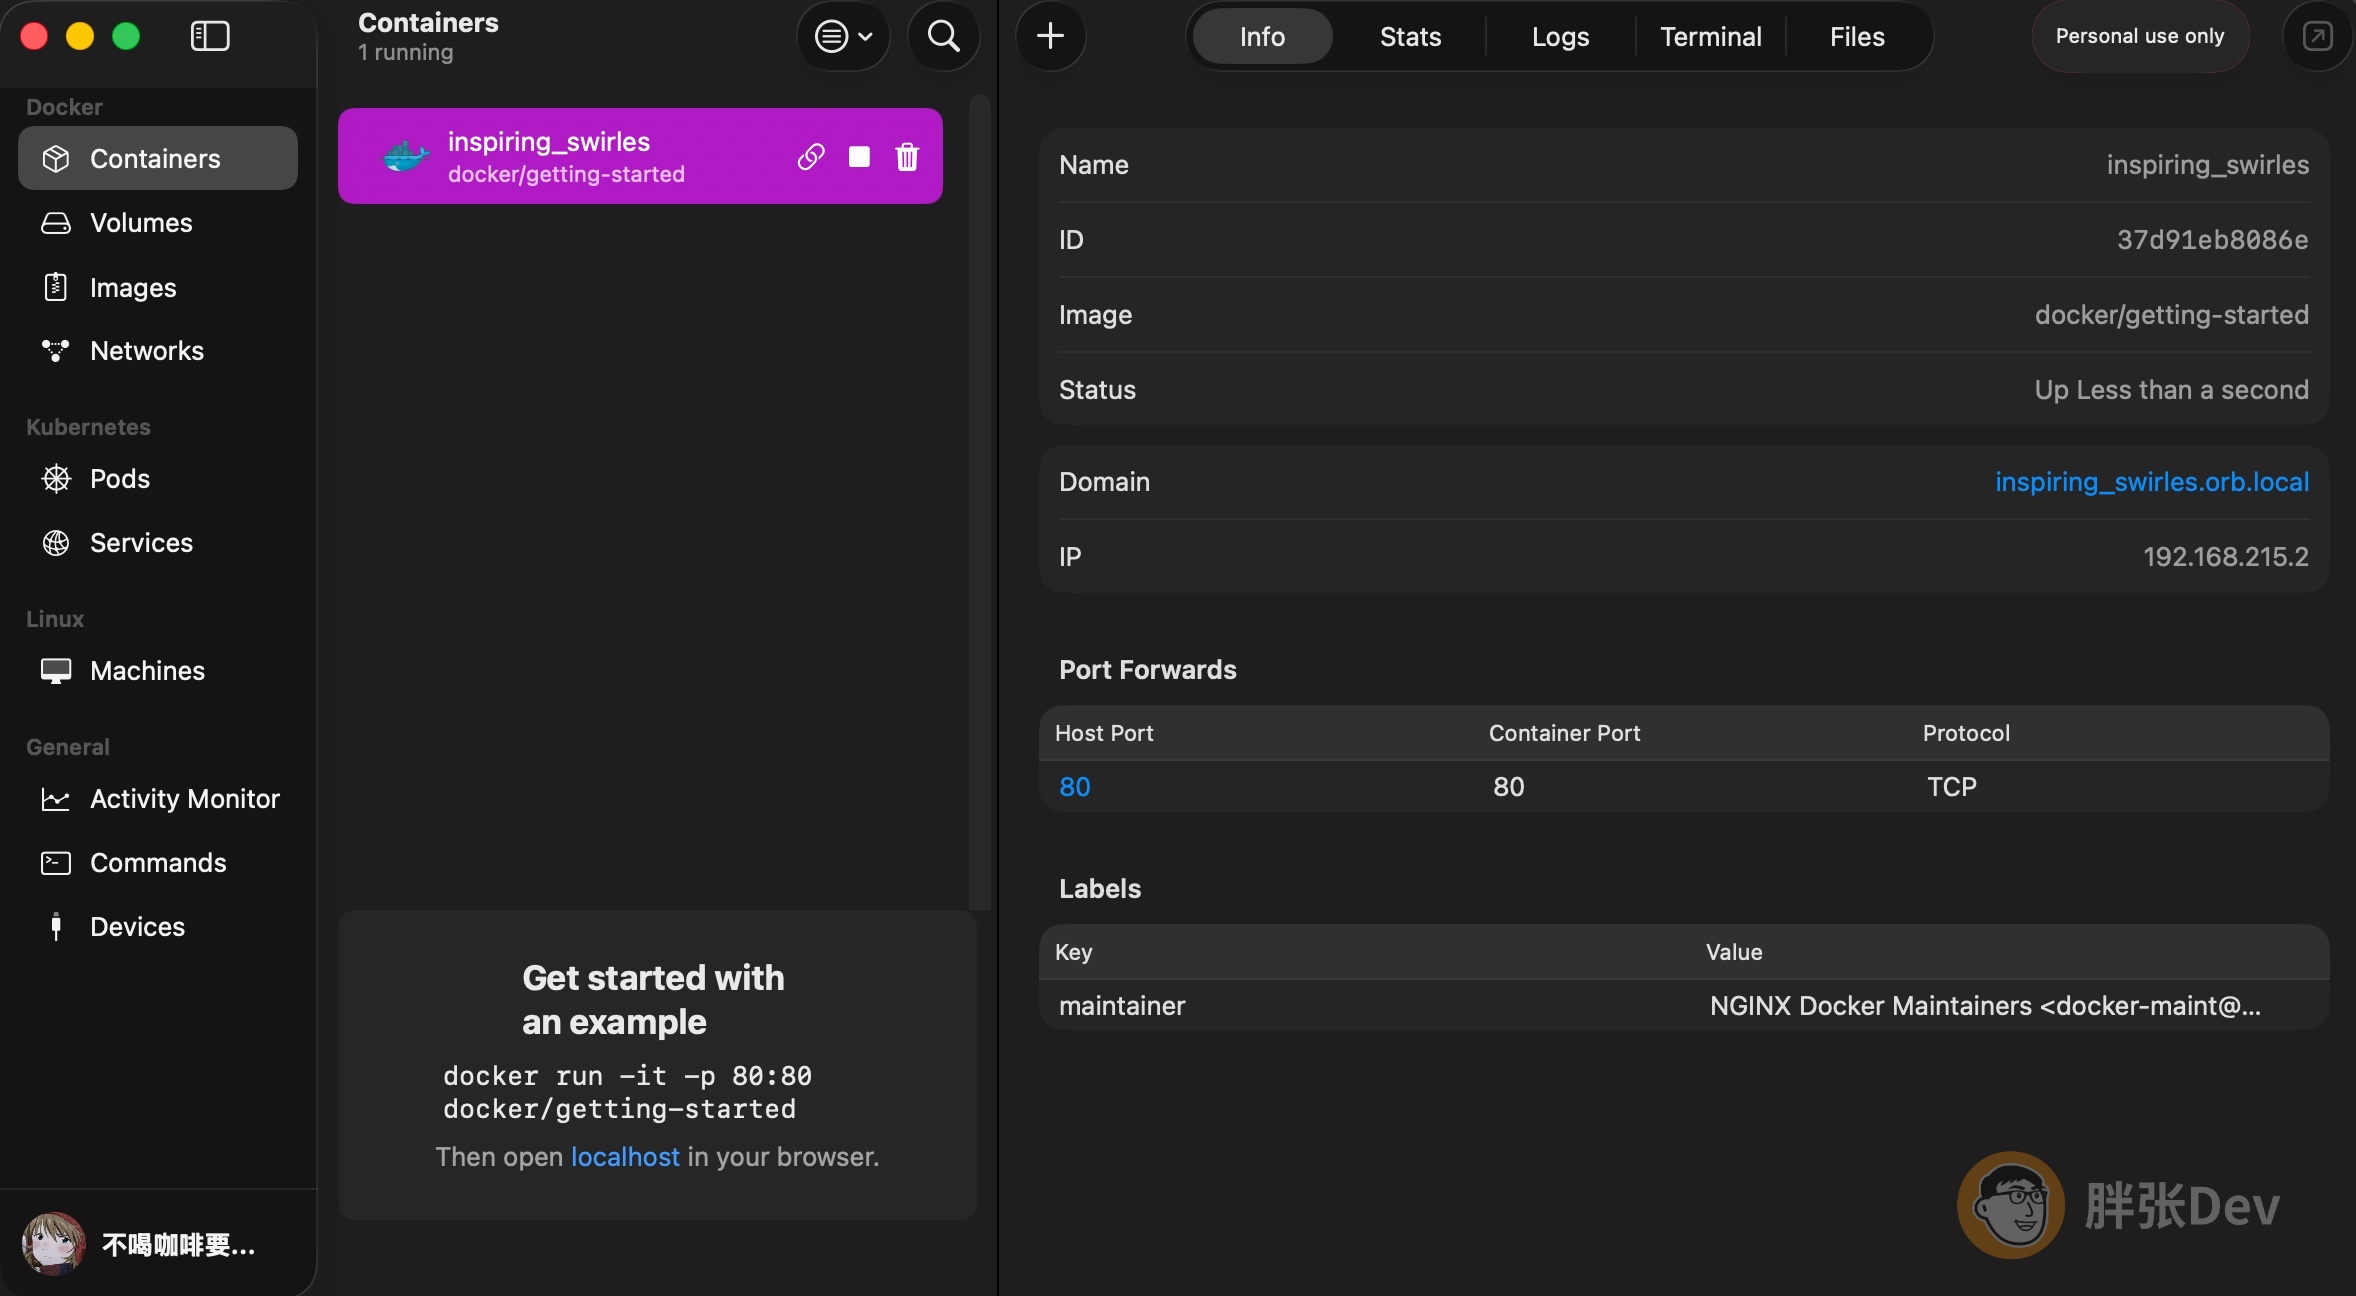Click the NGINX Docker Maintainers value

[1985, 1006]
